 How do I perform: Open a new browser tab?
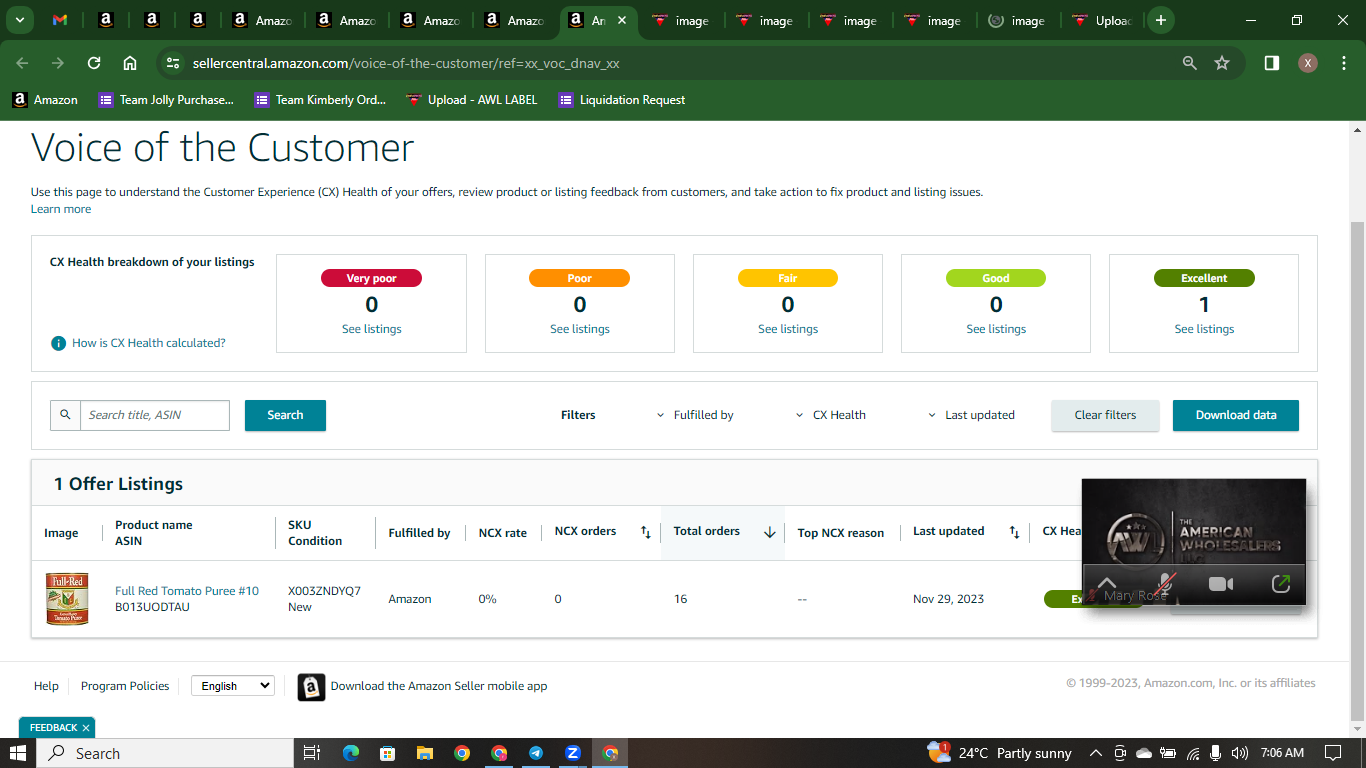click(1160, 20)
